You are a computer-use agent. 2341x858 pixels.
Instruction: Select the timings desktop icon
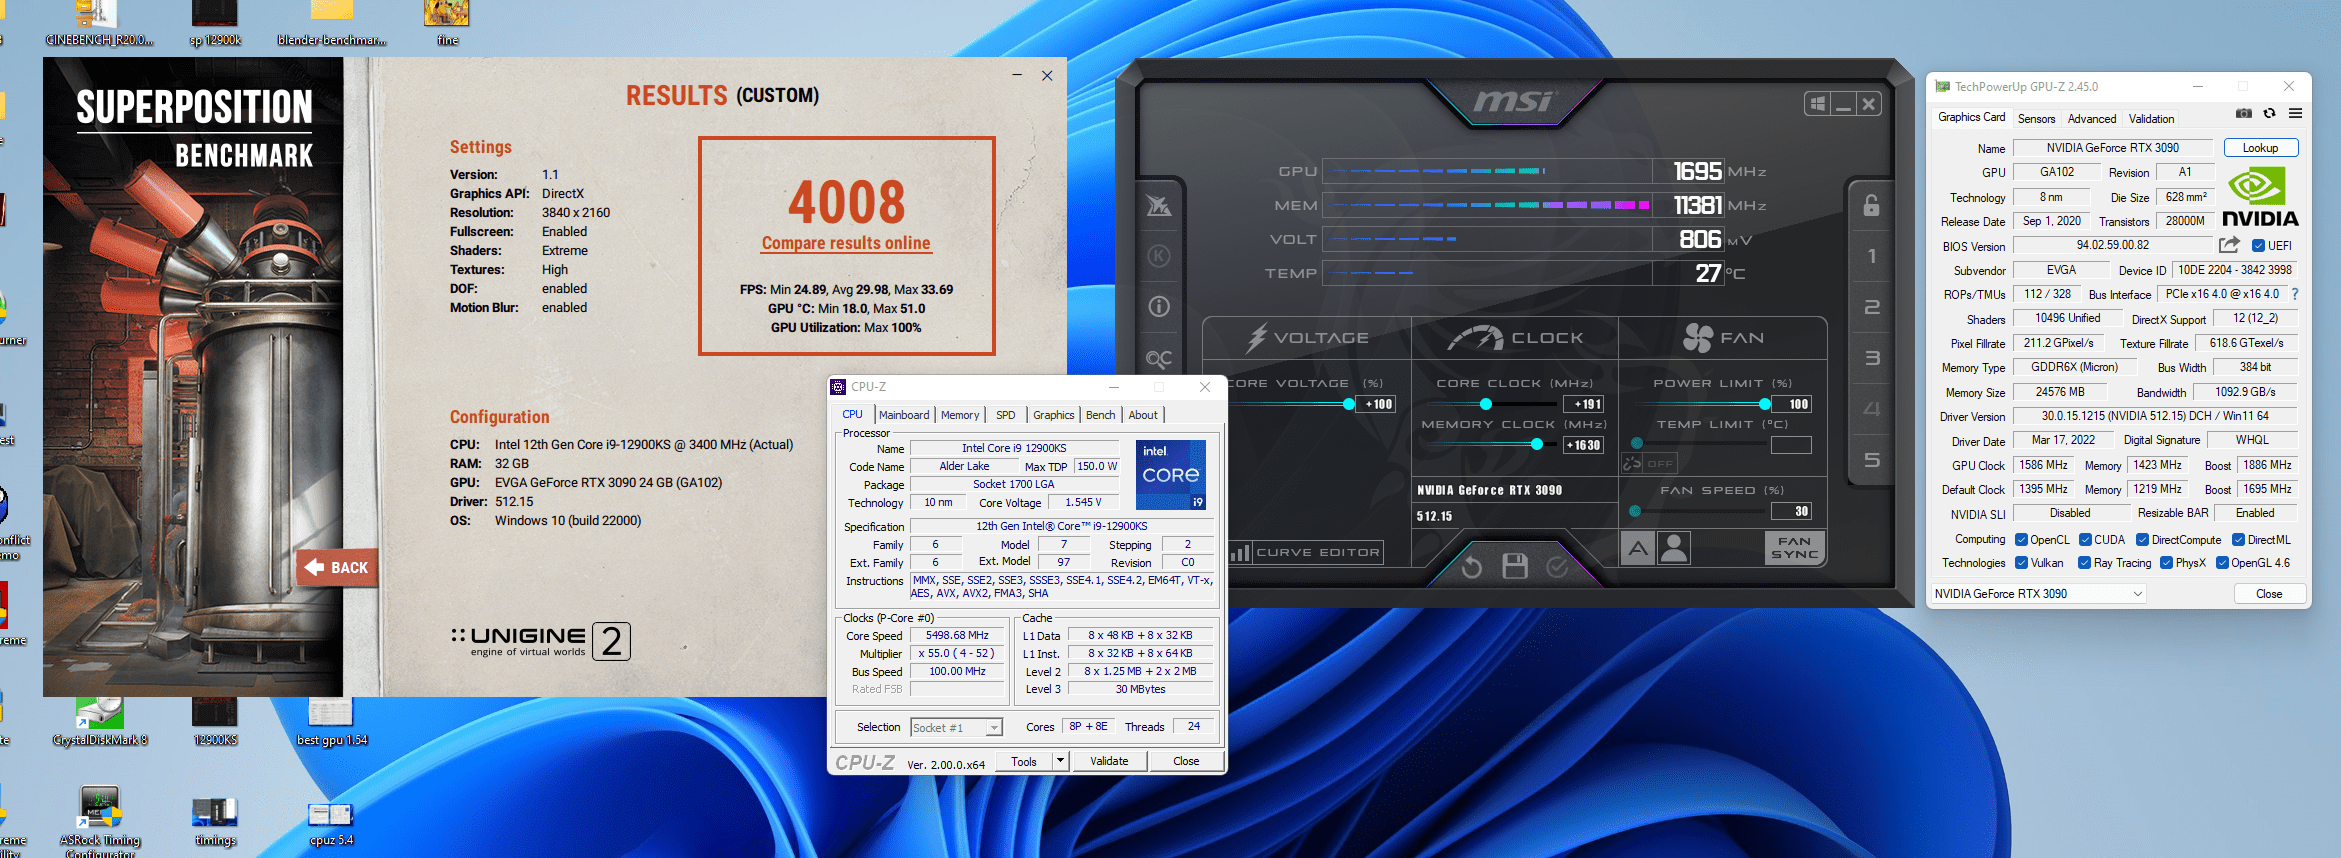[215, 822]
